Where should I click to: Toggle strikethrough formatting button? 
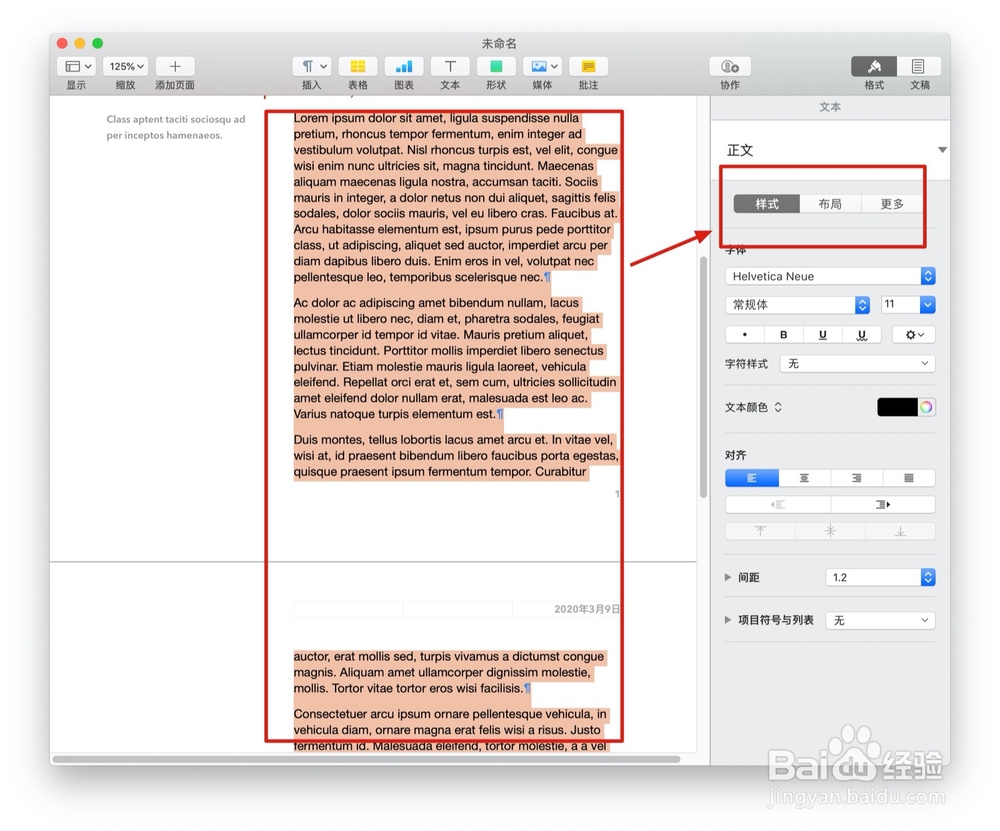862,335
